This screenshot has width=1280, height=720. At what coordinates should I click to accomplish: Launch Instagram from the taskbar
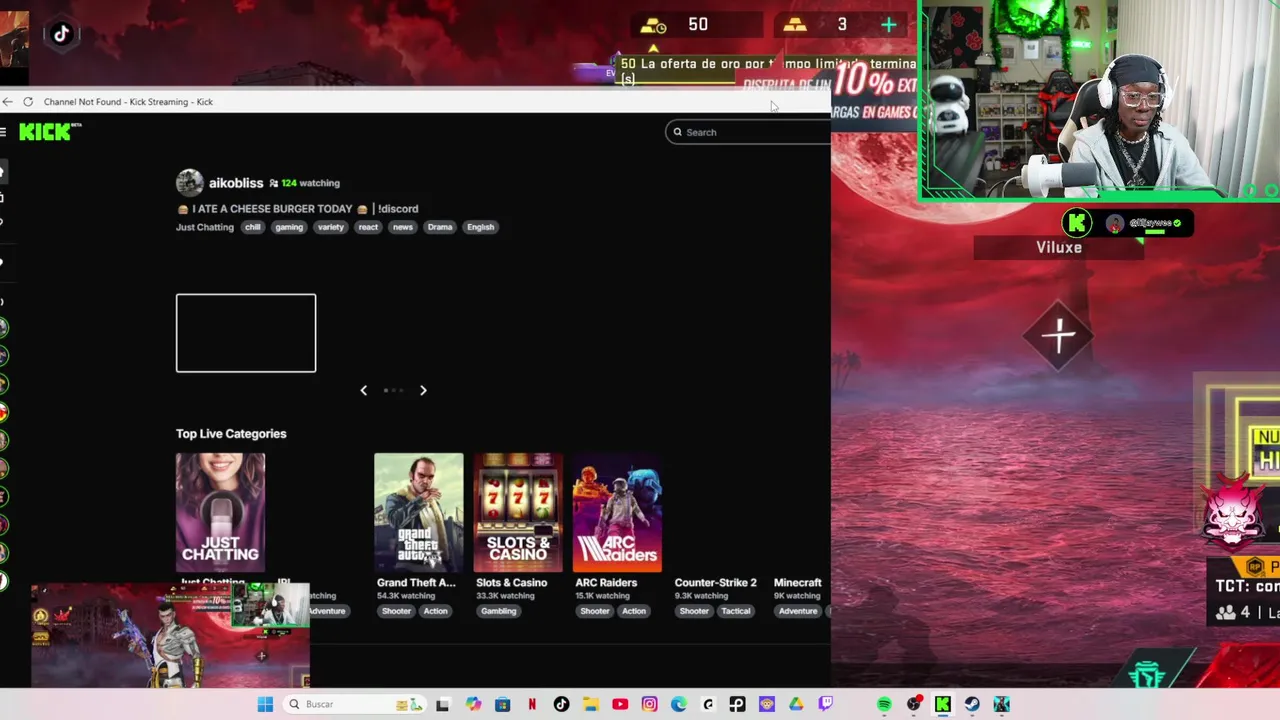point(650,704)
